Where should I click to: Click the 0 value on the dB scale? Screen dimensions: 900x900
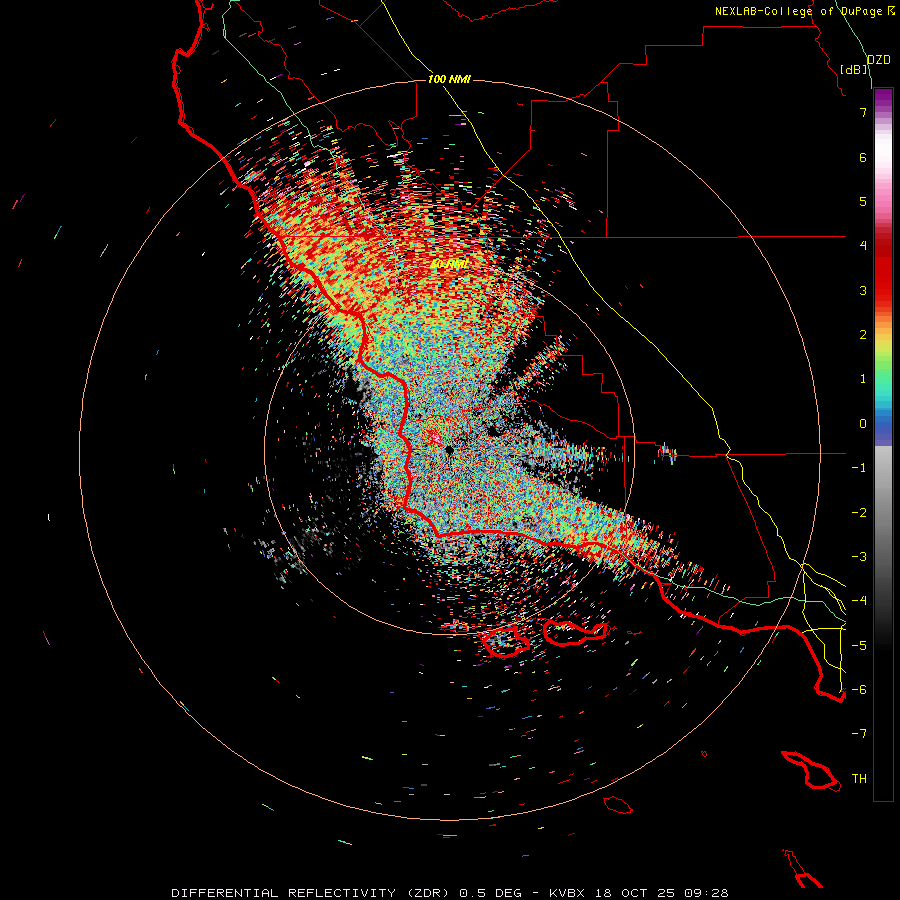(863, 424)
